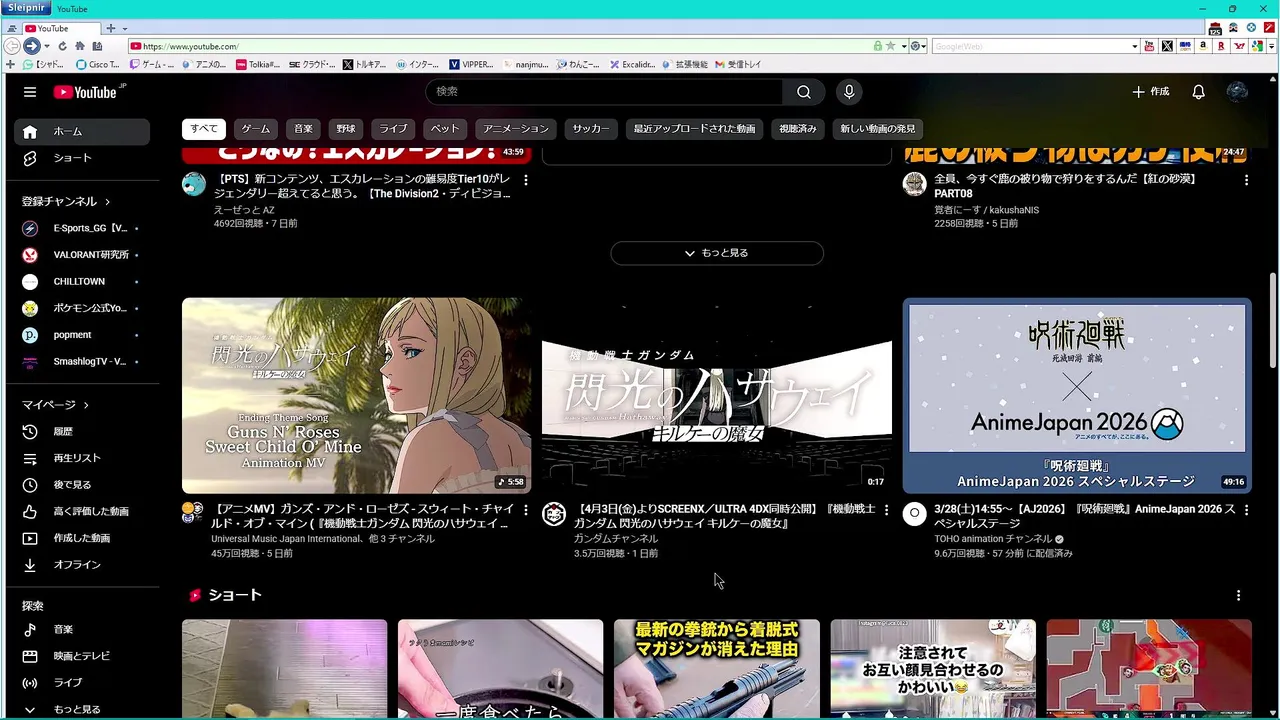Viewport: 1280px width, 720px height.
Task: Open ショート shelf options menu
Action: pyautogui.click(x=1238, y=595)
